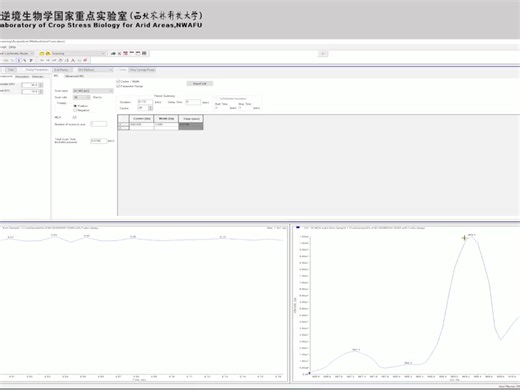Open the Scan rate dropdown
Image resolution: width=520 pixels, height=390 pixels.
[x=82, y=97]
